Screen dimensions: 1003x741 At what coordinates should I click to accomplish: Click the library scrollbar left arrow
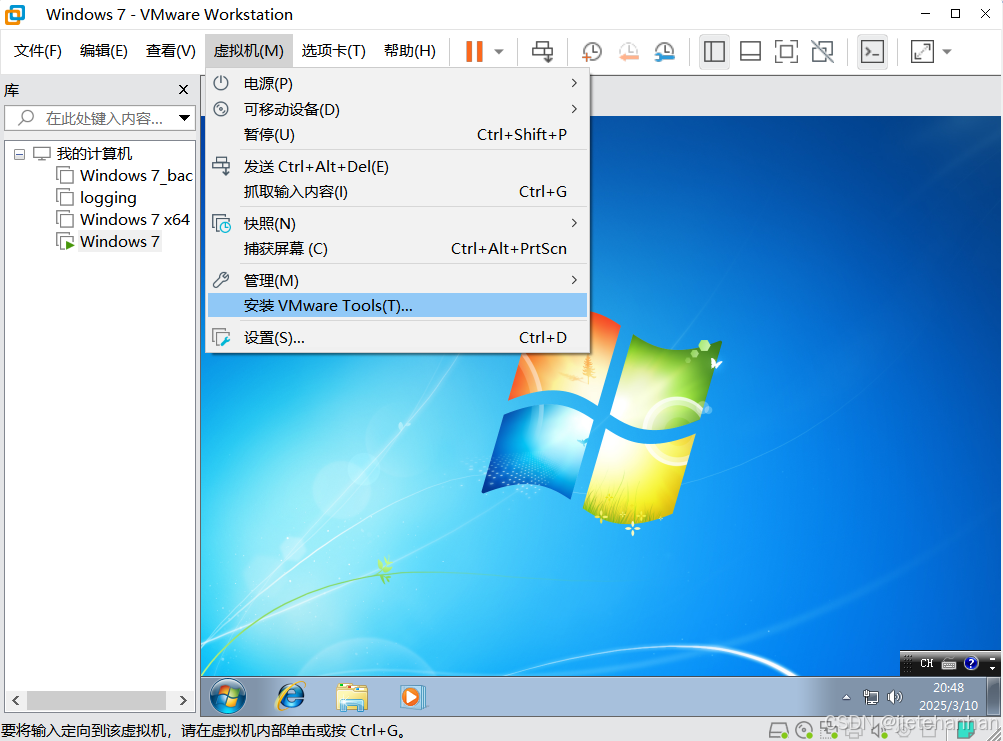pyautogui.click(x=16, y=700)
